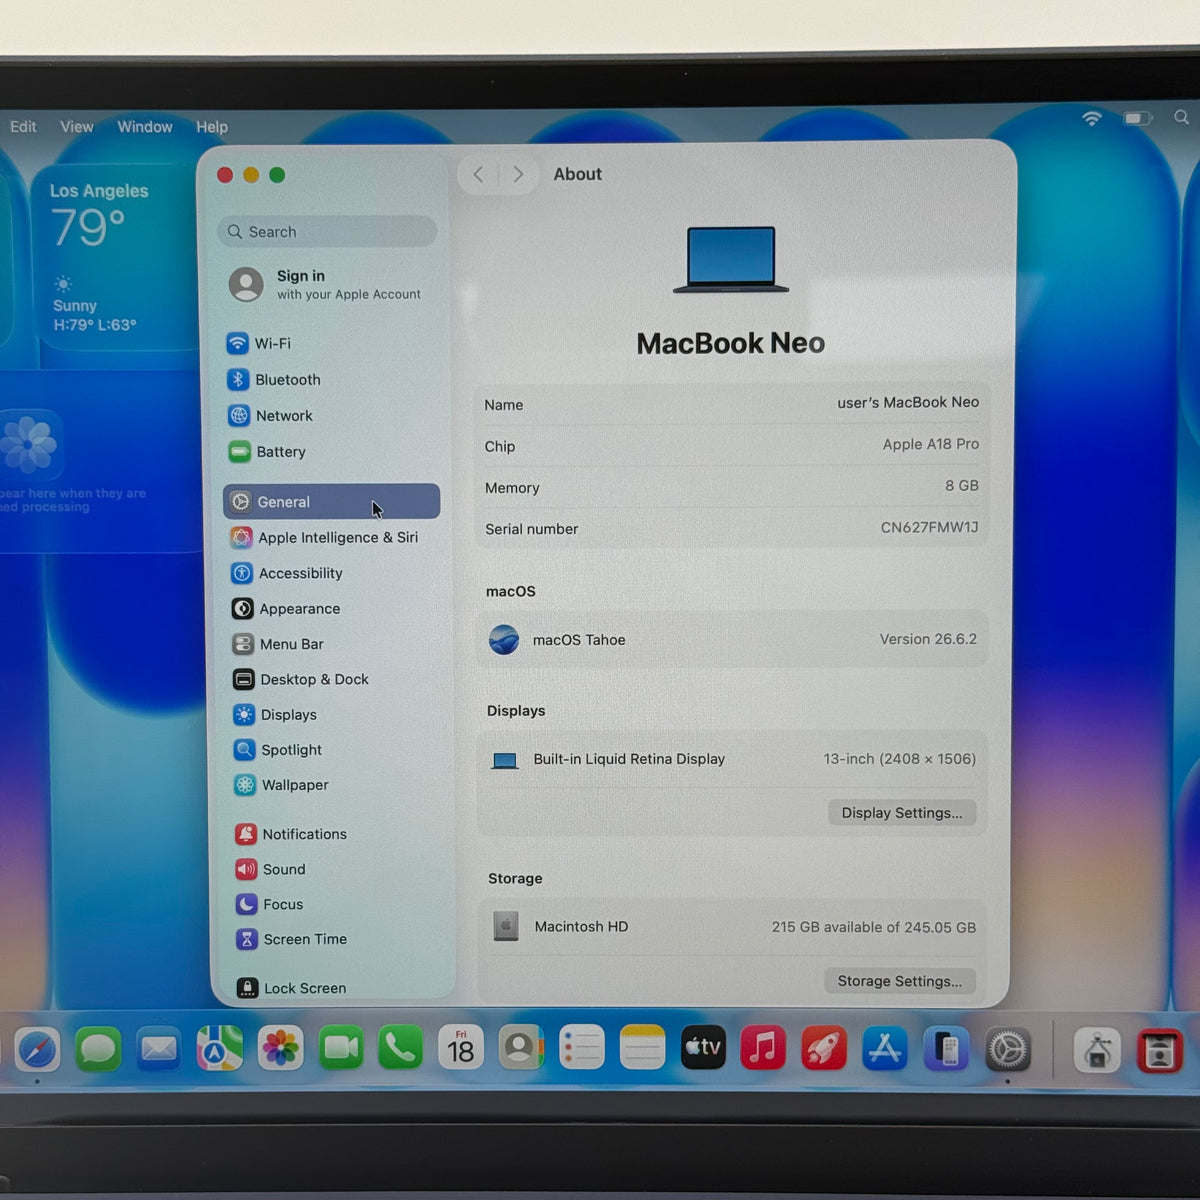Viewport: 1200px width, 1200px height.
Task: Click the Storage Settings... button
Action: 900,981
